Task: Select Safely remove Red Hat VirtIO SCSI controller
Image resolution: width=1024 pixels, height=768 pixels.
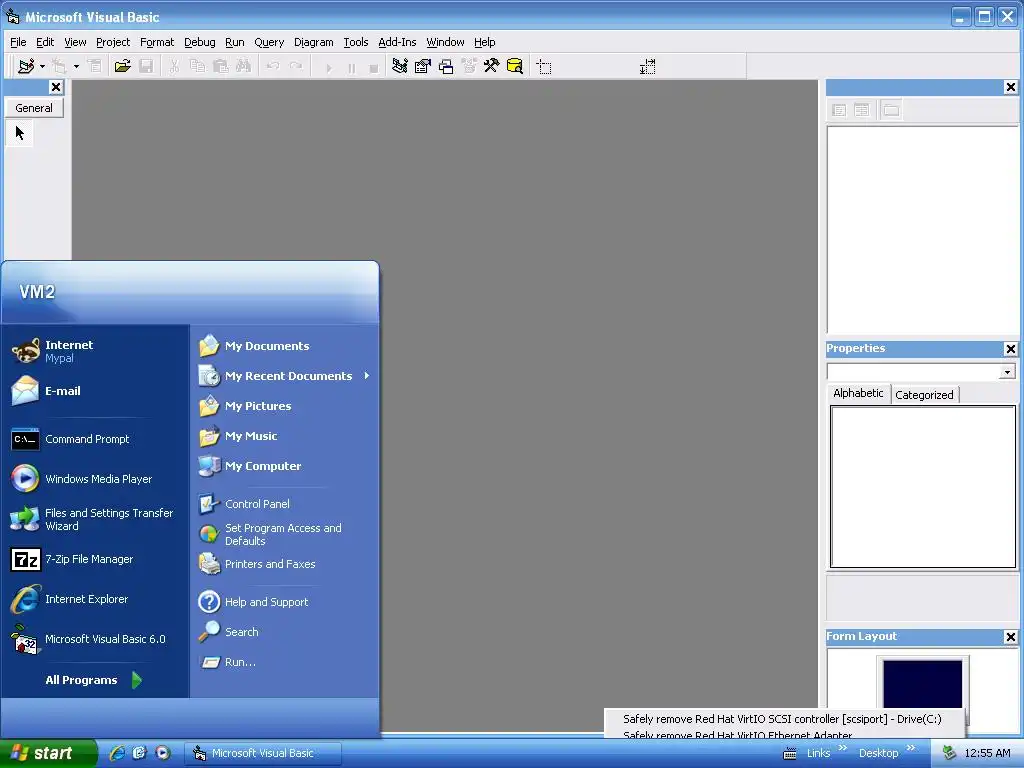Action: click(782, 719)
